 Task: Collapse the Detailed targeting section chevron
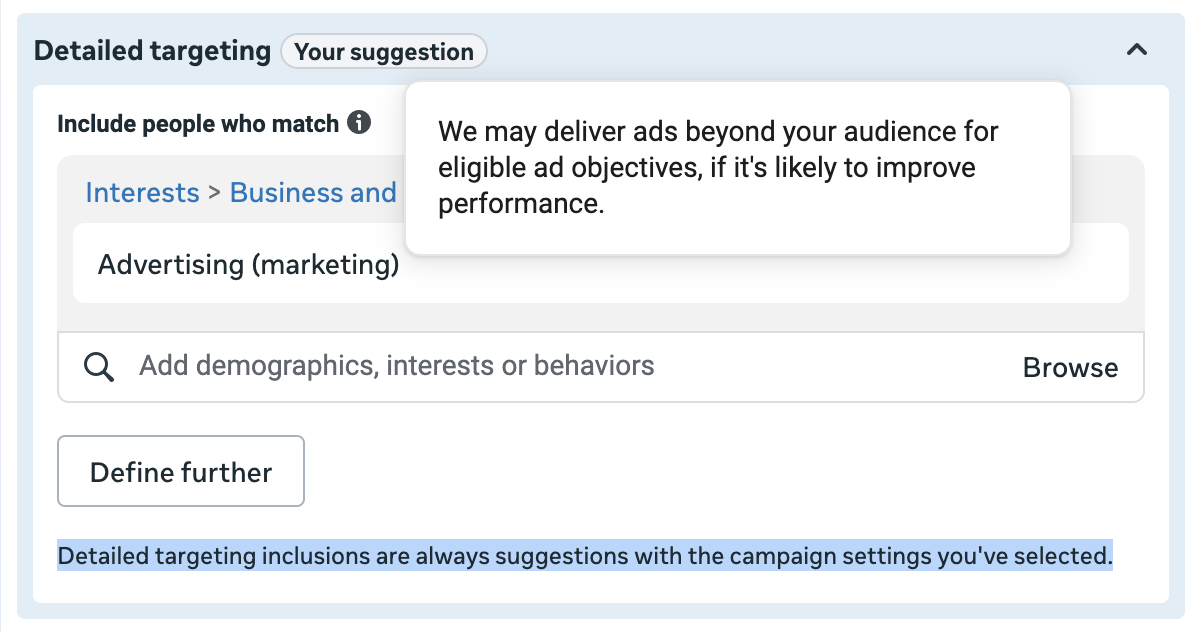(1136, 50)
